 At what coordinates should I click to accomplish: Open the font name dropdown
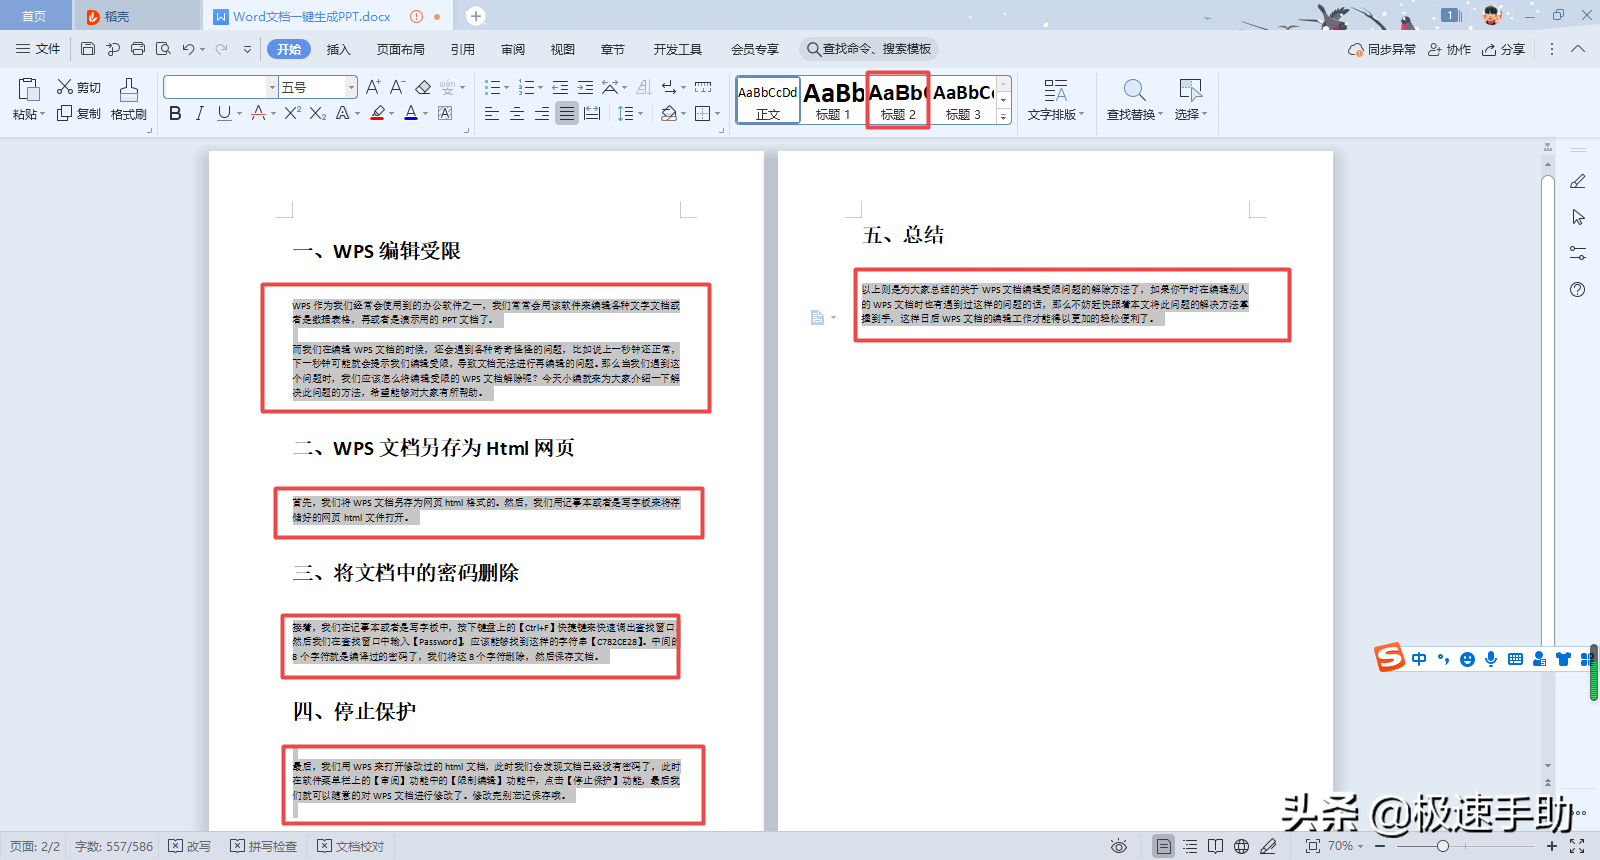(x=272, y=88)
